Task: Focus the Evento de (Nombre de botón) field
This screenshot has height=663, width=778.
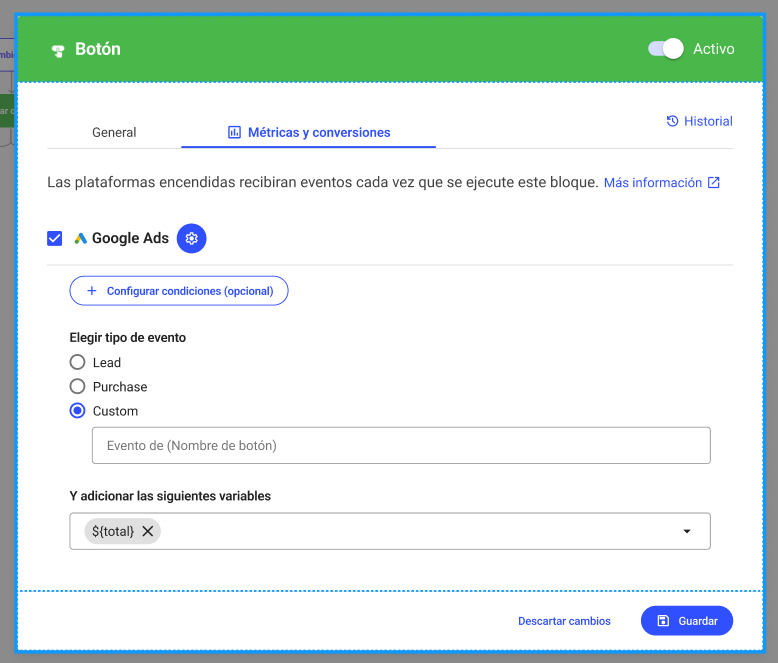Action: pyautogui.click(x=401, y=446)
